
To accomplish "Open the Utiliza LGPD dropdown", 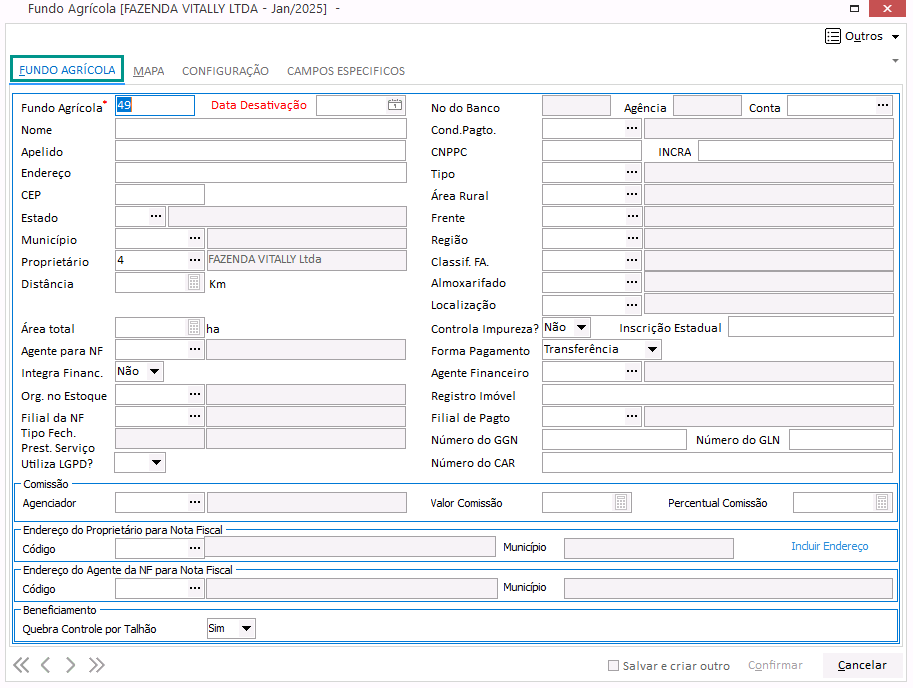I will tap(156, 462).
